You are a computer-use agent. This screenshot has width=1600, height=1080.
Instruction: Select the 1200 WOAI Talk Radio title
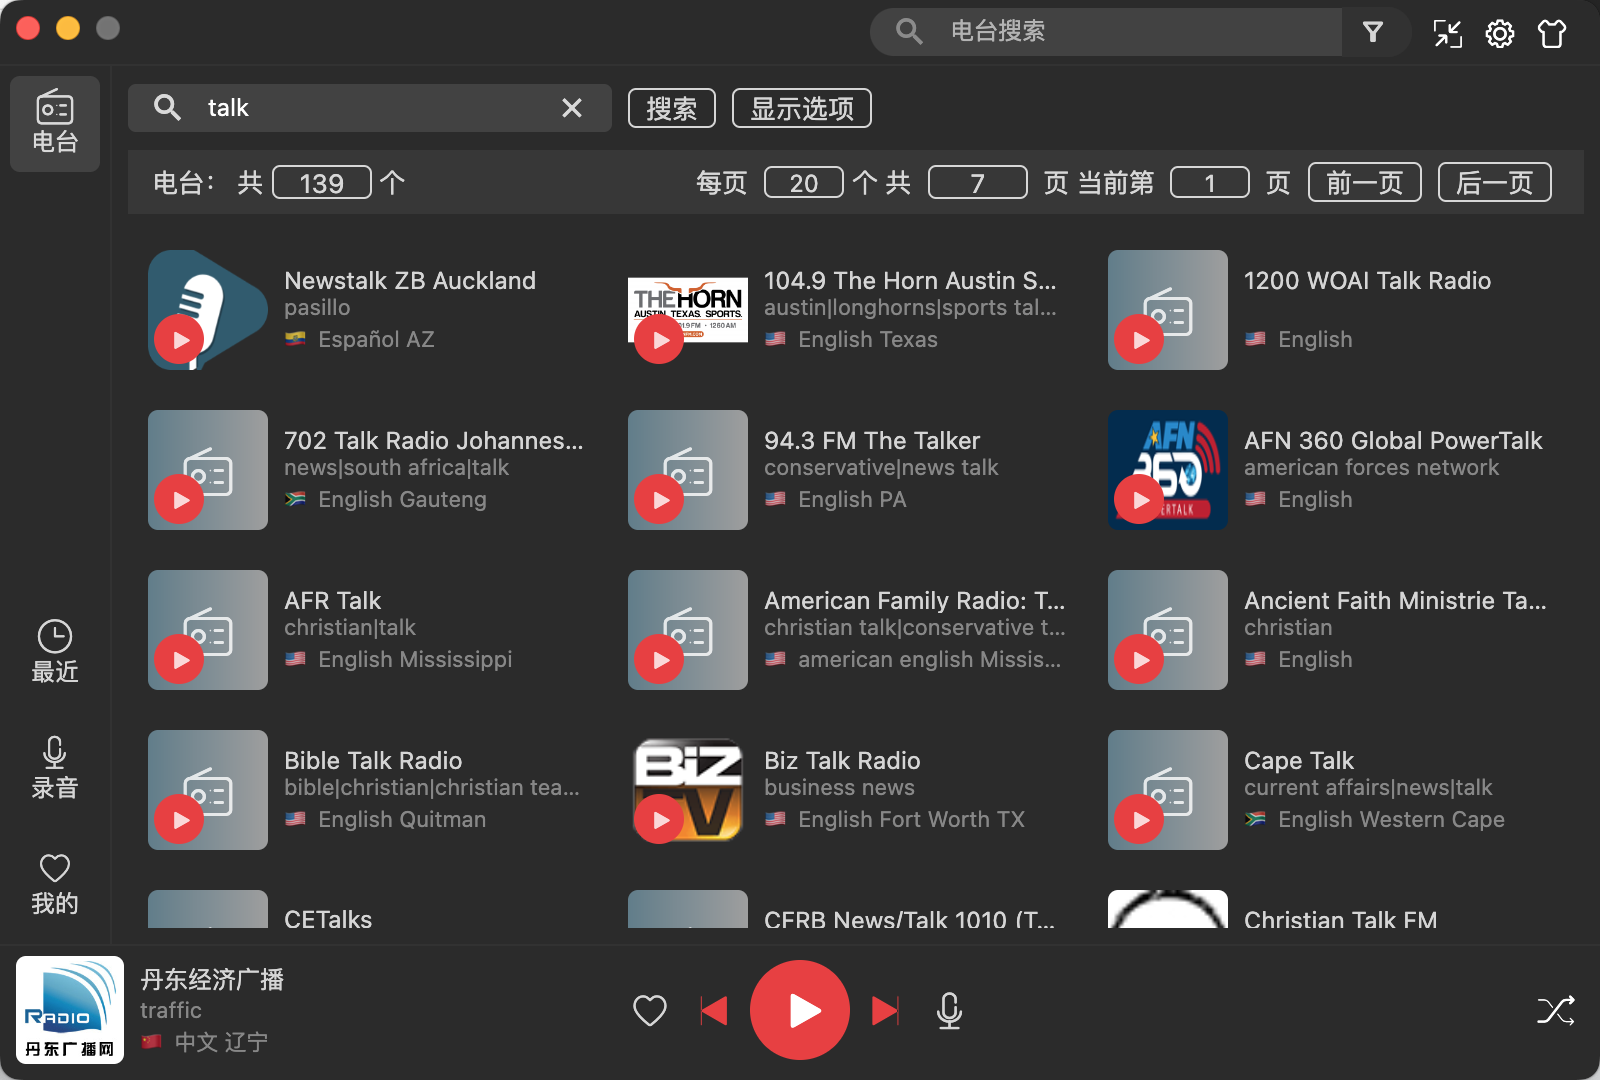tap(1367, 280)
